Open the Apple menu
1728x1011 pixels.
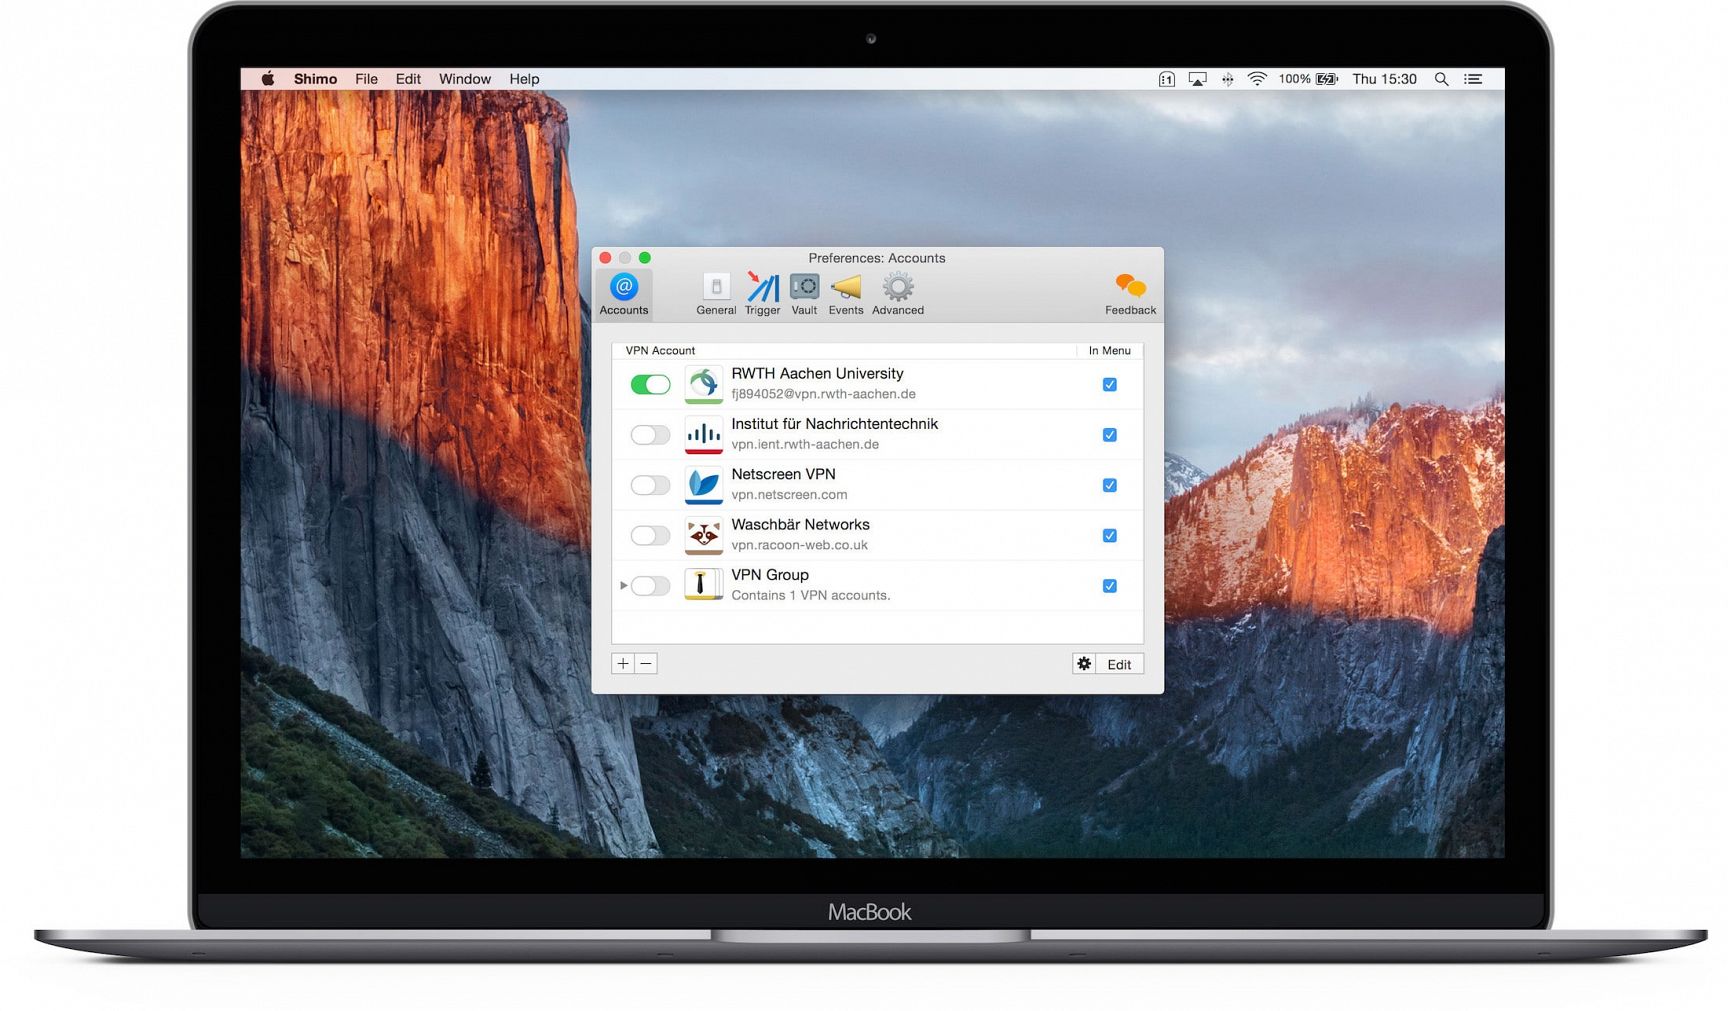268,79
